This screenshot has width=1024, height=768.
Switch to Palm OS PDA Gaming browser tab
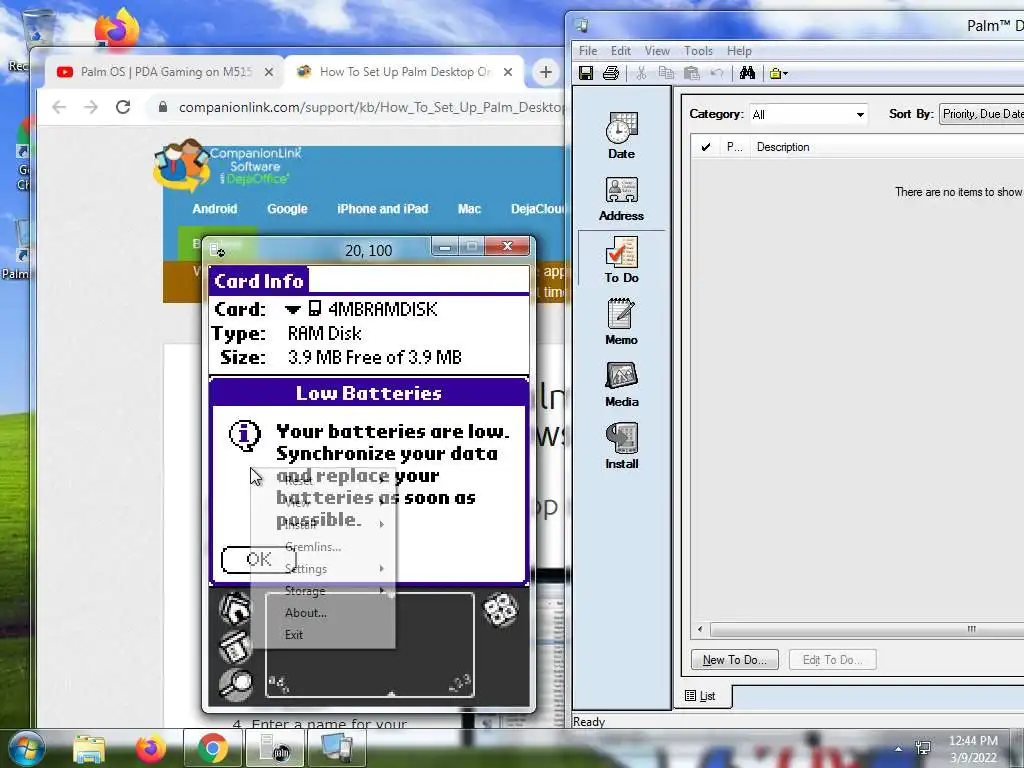click(165, 72)
